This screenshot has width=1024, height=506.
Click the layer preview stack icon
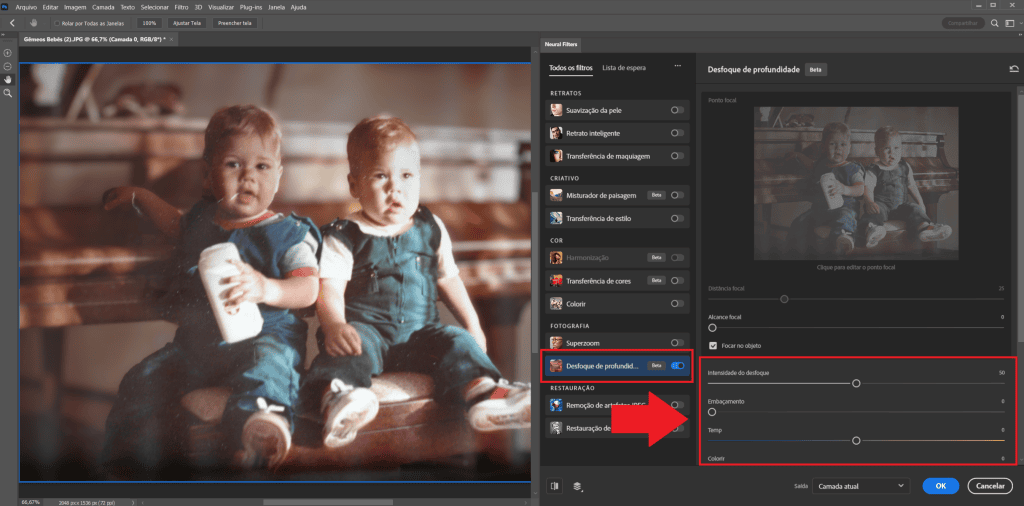(577, 486)
